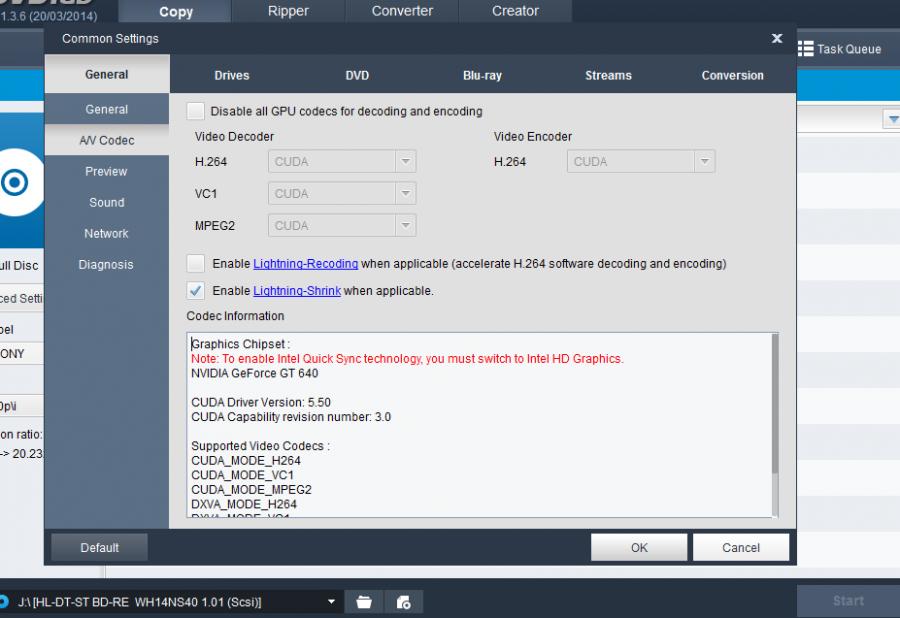Click the blue disc icon on left panel

coord(15,182)
